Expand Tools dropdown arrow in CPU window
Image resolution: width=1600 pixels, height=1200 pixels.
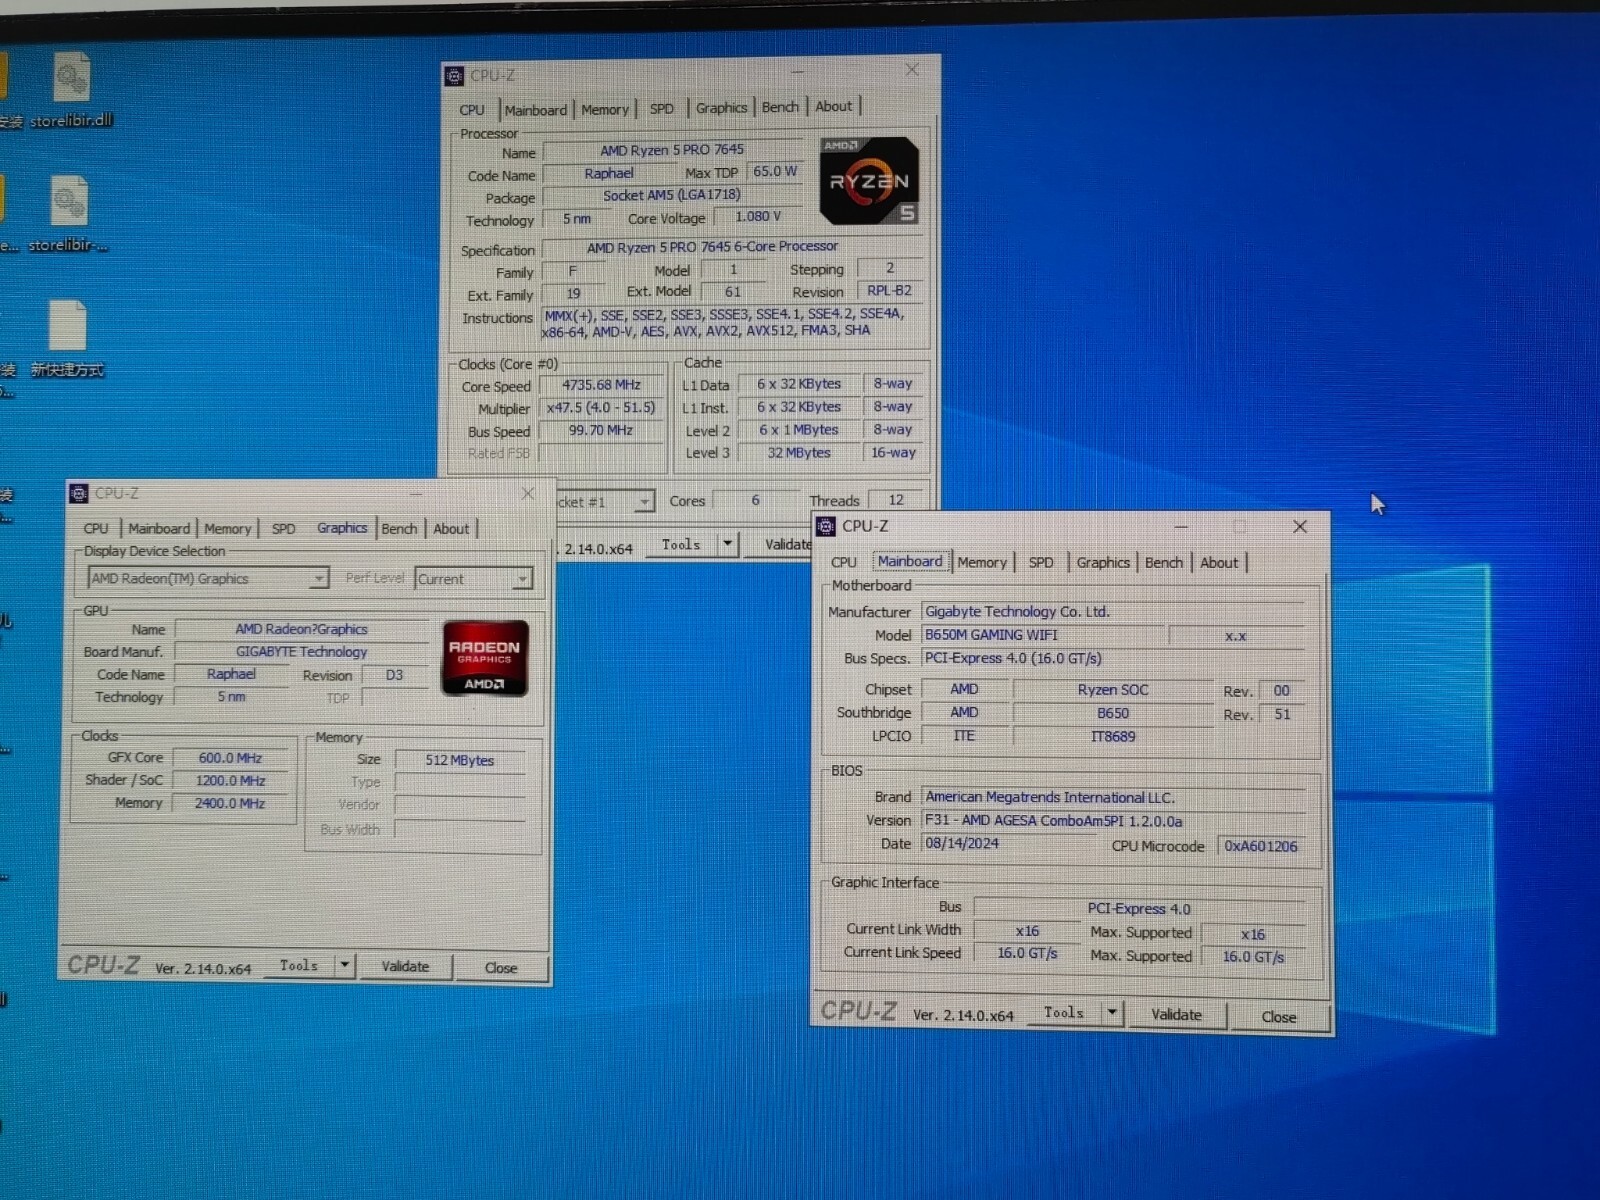728,544
